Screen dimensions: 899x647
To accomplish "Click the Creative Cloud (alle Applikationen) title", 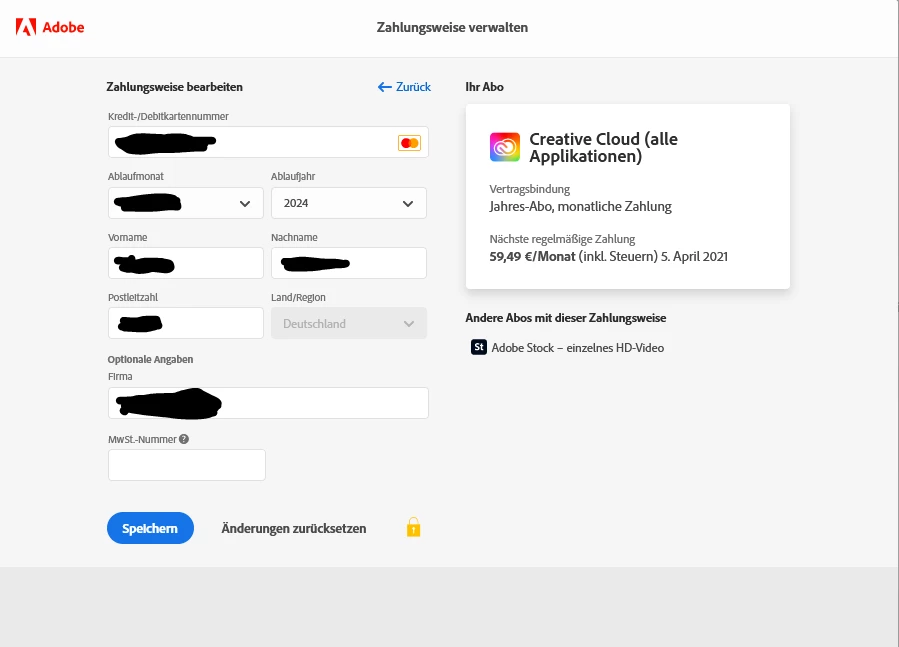I will tap(603, 147).
